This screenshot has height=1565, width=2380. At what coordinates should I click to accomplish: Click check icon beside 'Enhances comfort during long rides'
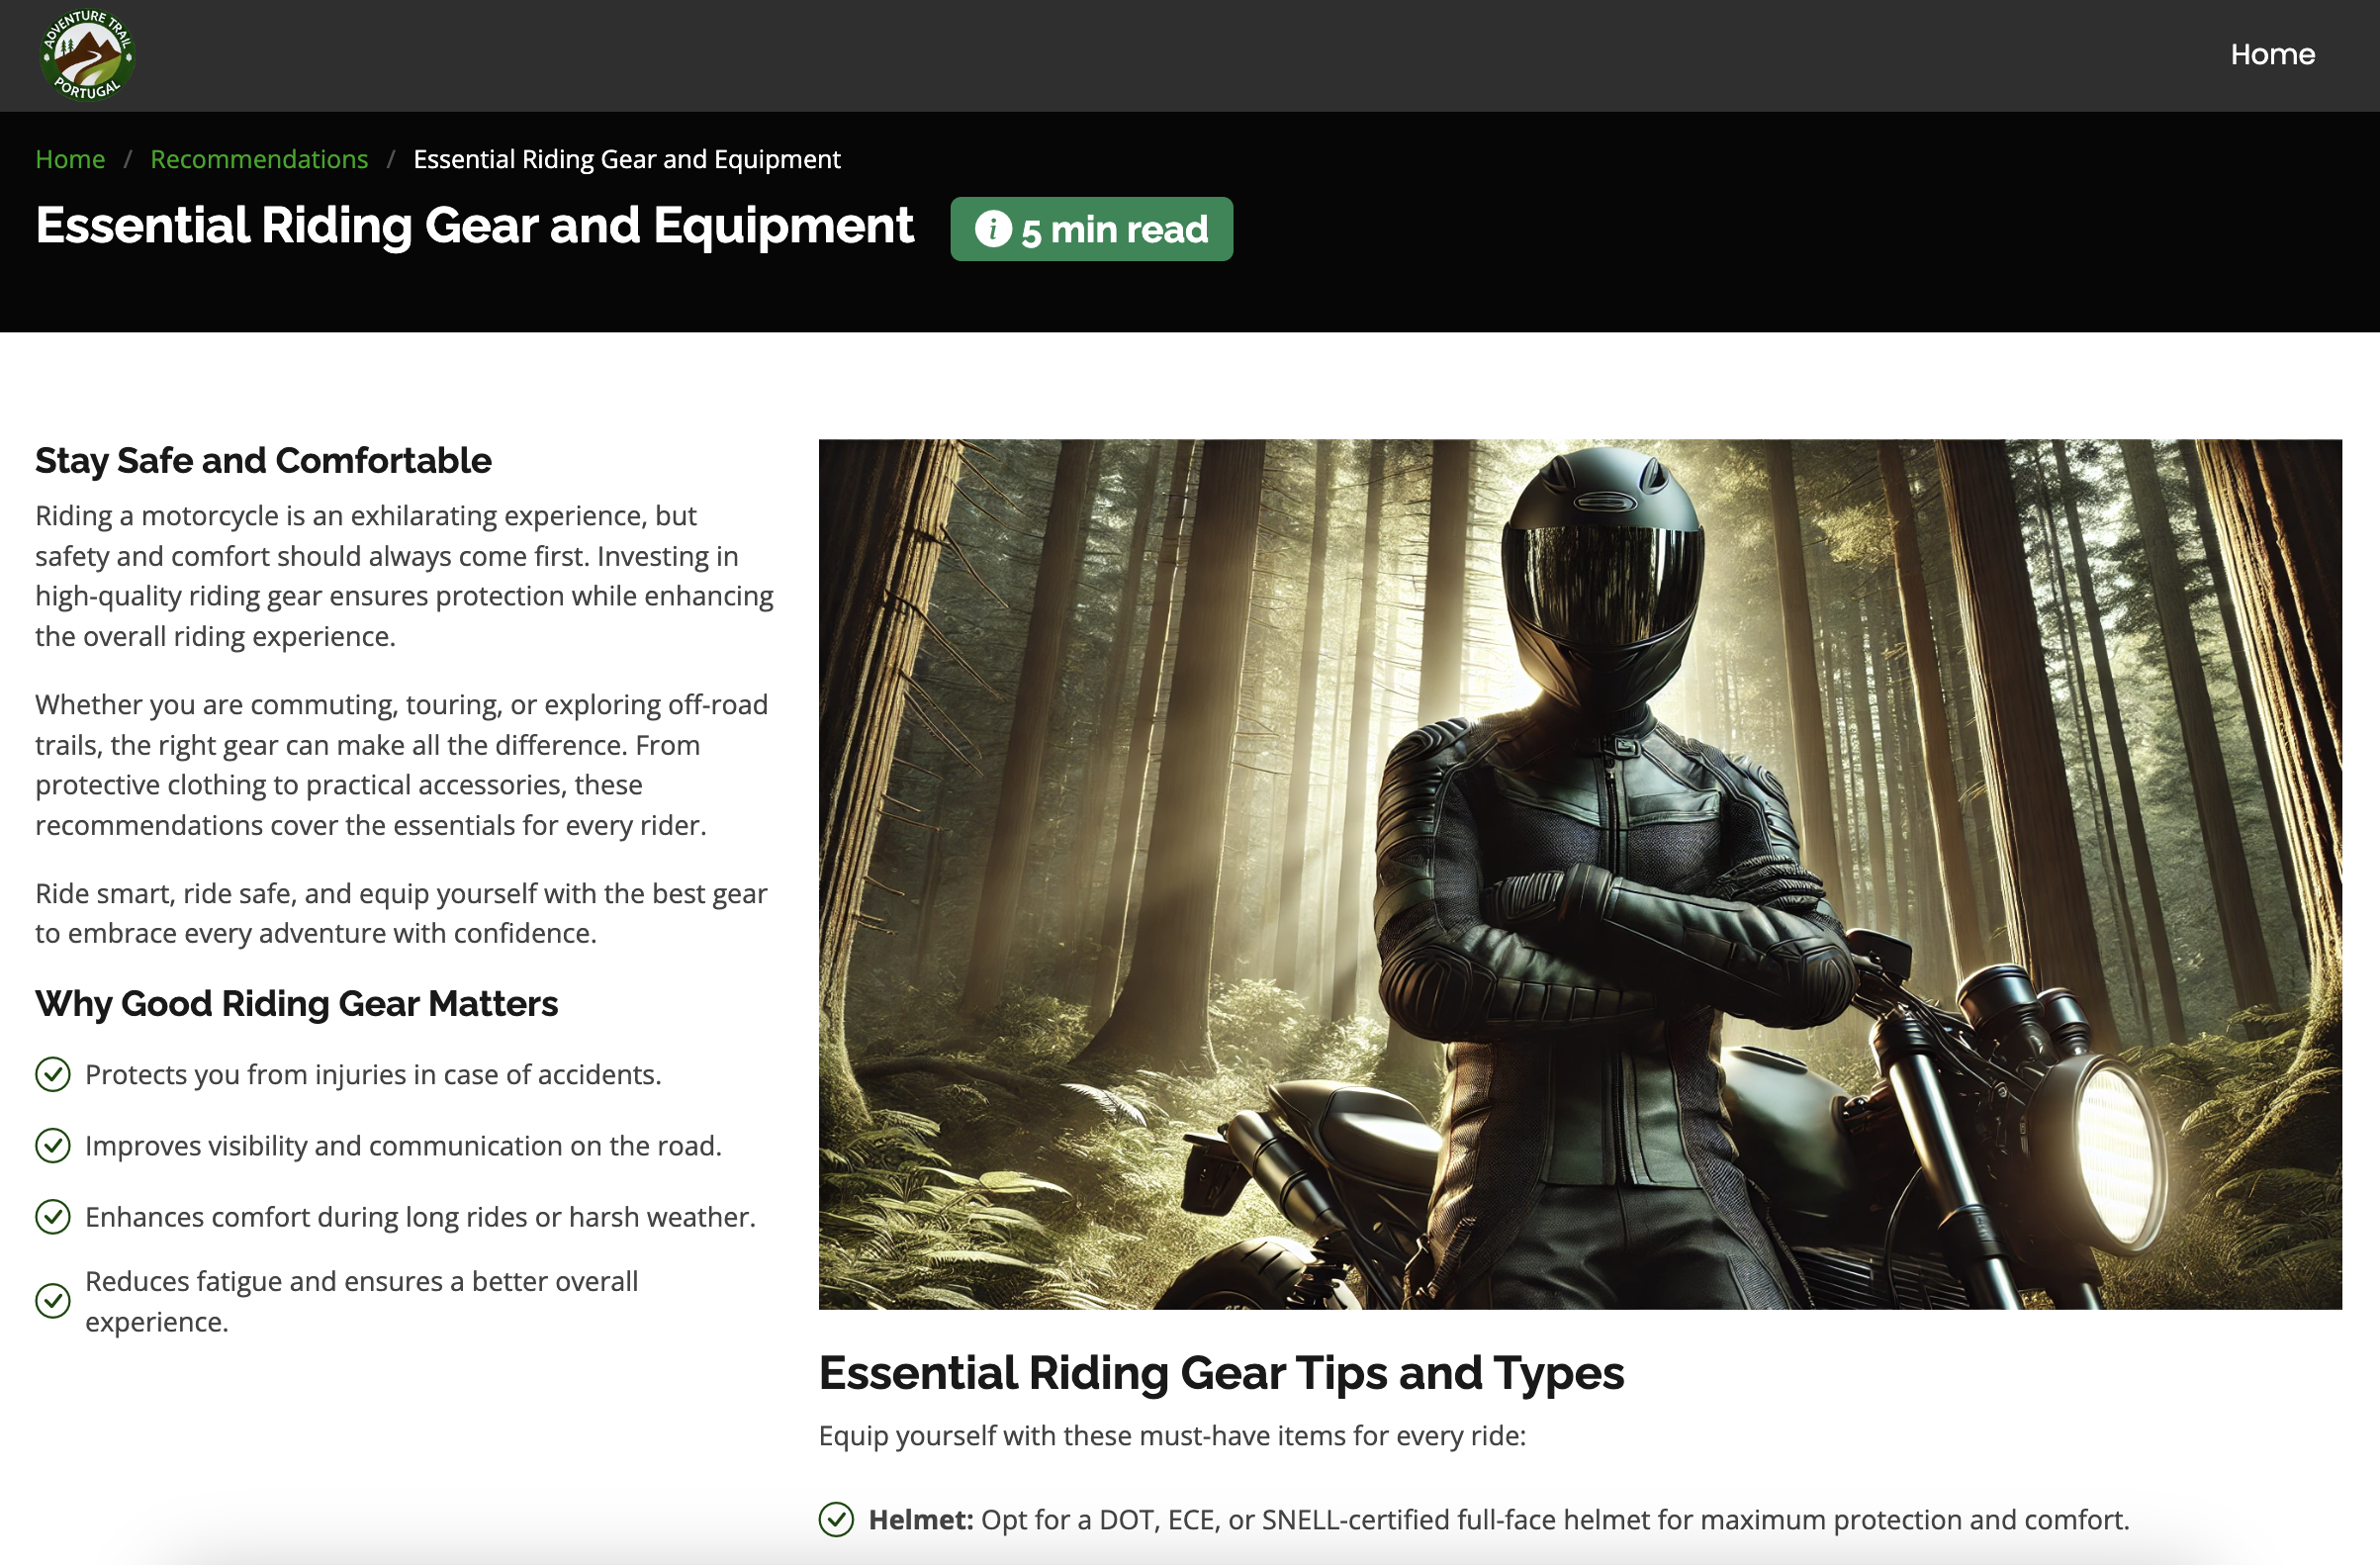(x=53, y=1216)
